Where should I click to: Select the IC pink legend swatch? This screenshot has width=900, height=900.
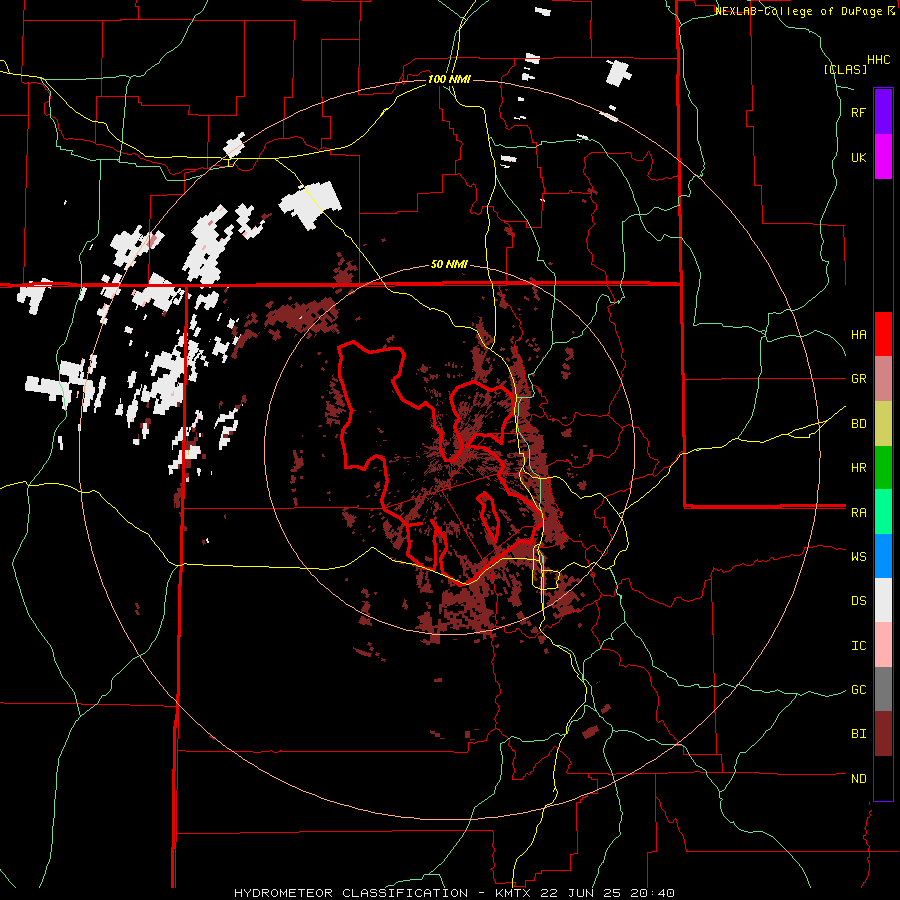click(883, 645)
